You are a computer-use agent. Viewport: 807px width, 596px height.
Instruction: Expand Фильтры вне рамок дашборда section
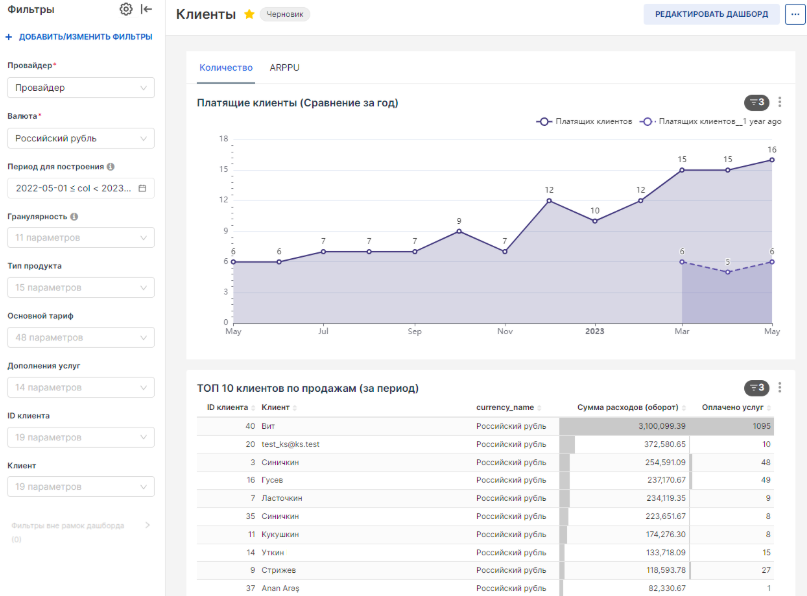[x=147, y=525]
